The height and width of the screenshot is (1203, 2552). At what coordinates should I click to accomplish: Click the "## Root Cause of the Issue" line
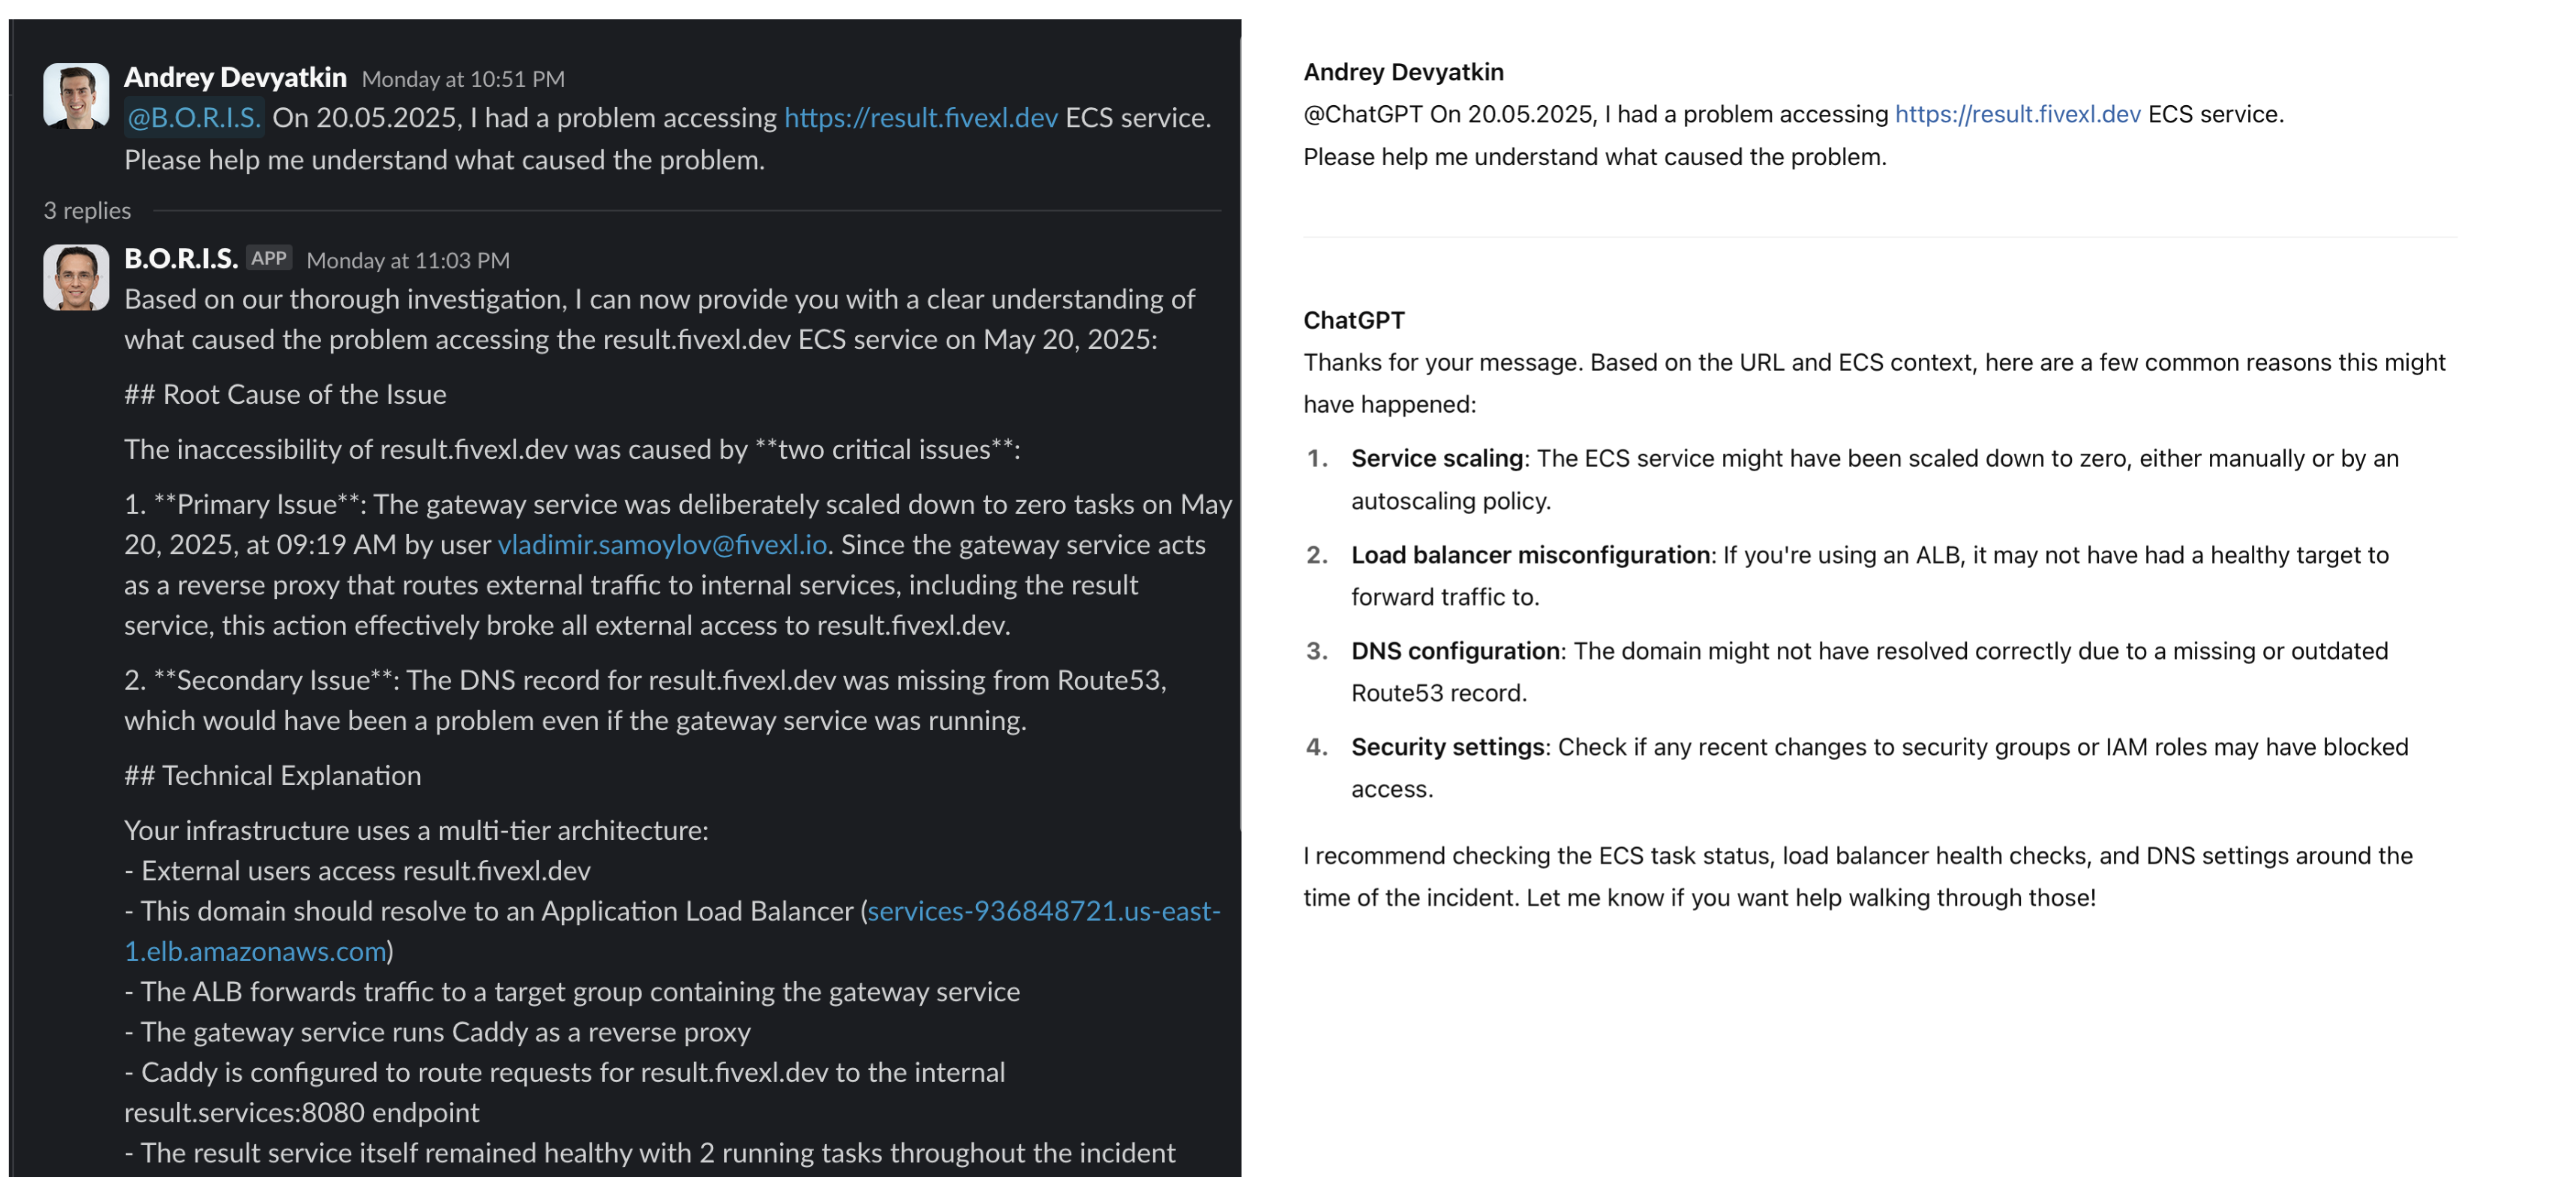(285, 395)
